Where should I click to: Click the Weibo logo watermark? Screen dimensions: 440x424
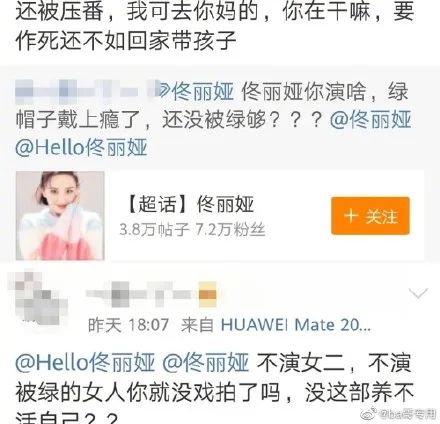point(370,414)
